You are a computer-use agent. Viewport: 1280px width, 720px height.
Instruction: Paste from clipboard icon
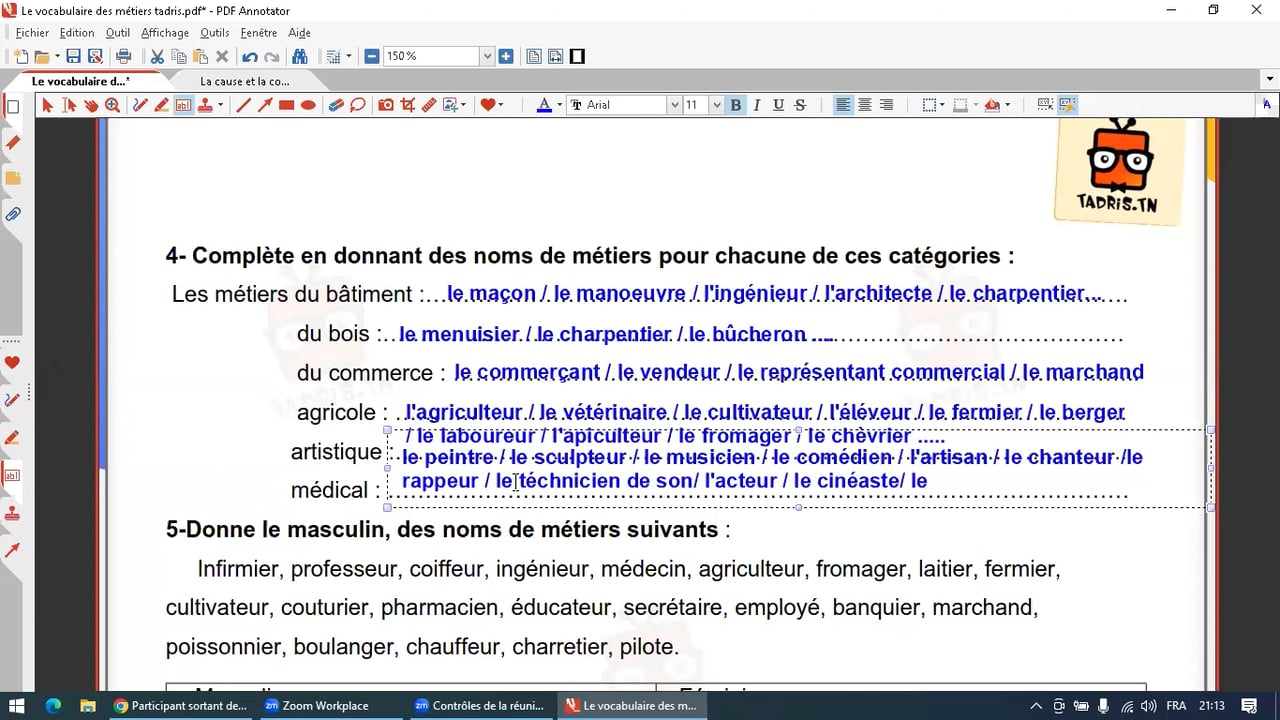pos(200,57)
